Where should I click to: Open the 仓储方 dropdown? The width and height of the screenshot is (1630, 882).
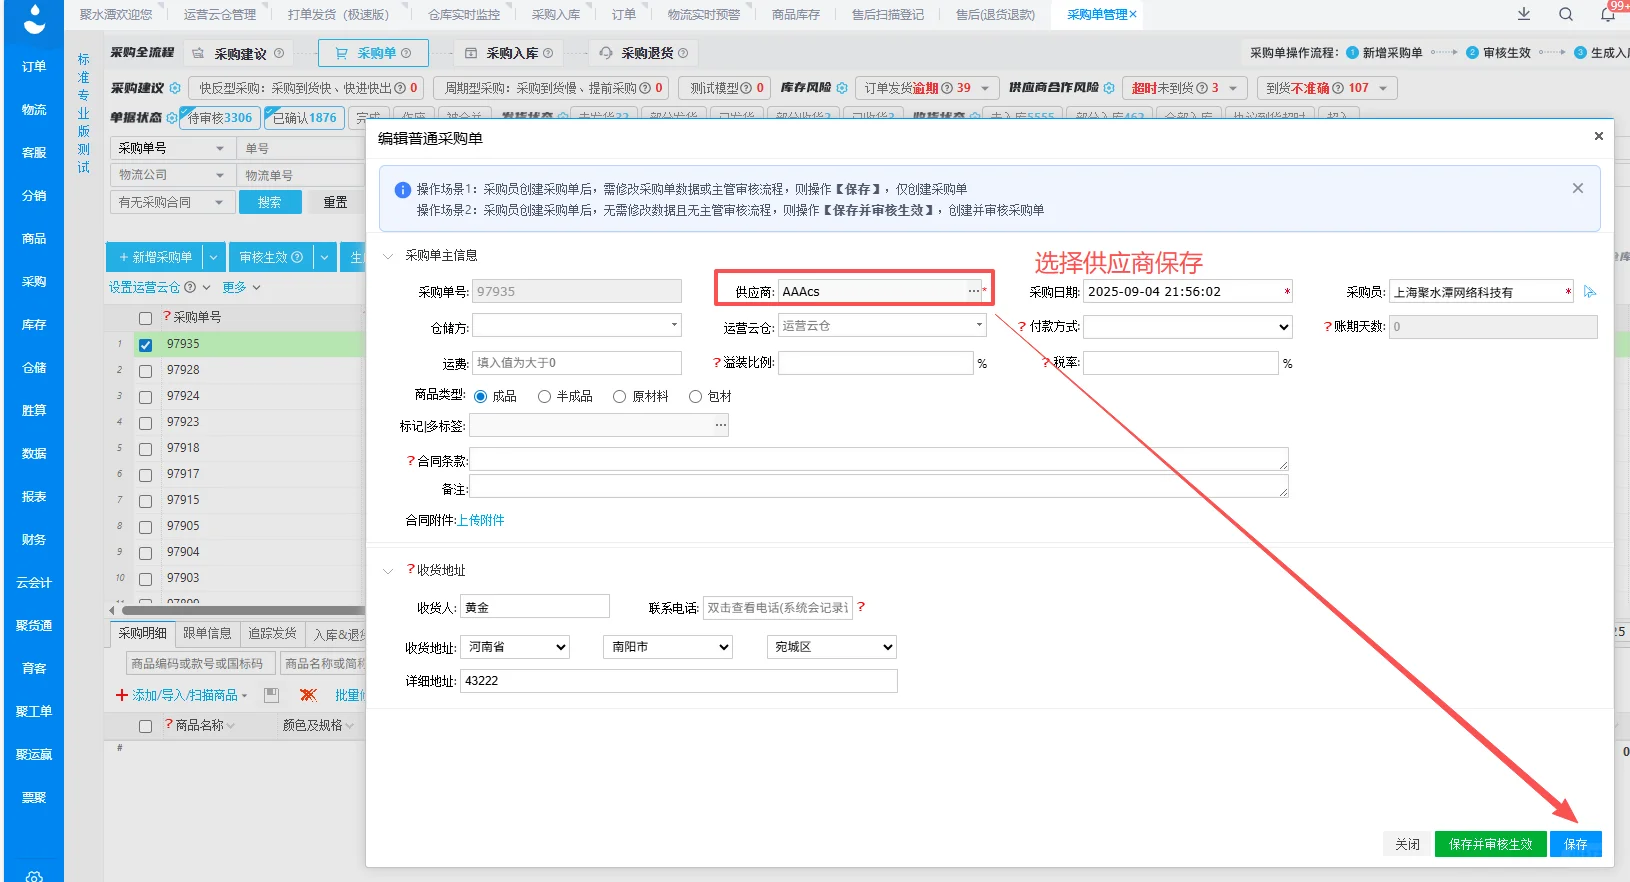click(576, 326)
